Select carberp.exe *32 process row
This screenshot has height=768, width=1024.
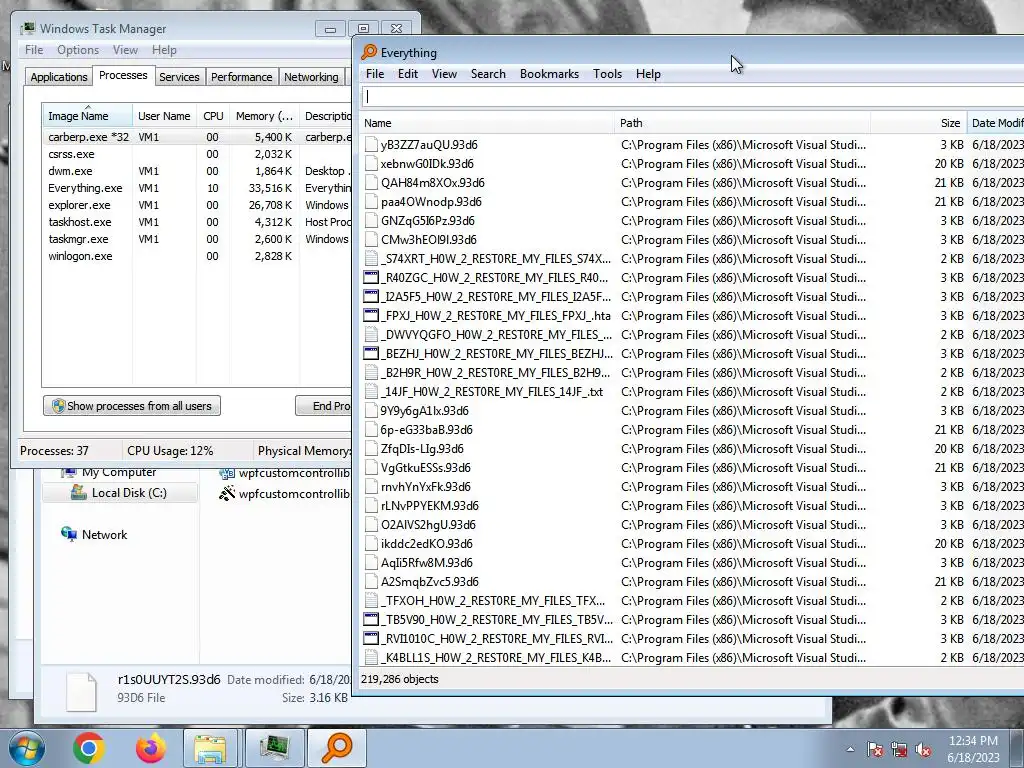tap(196, 137)
